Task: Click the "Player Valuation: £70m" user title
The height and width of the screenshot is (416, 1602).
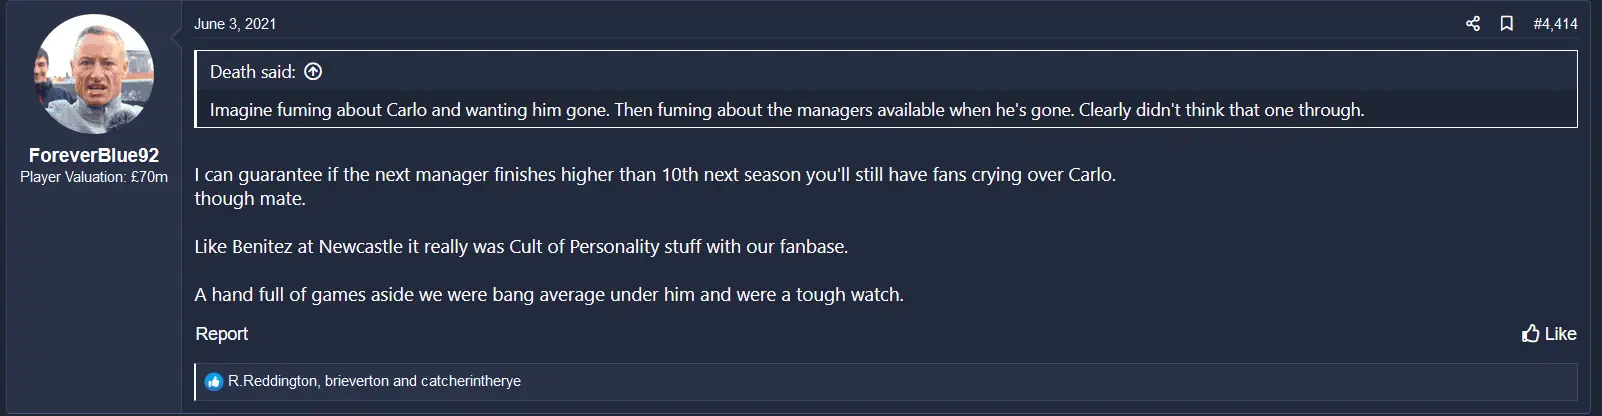Action: [x=94, y=177]
